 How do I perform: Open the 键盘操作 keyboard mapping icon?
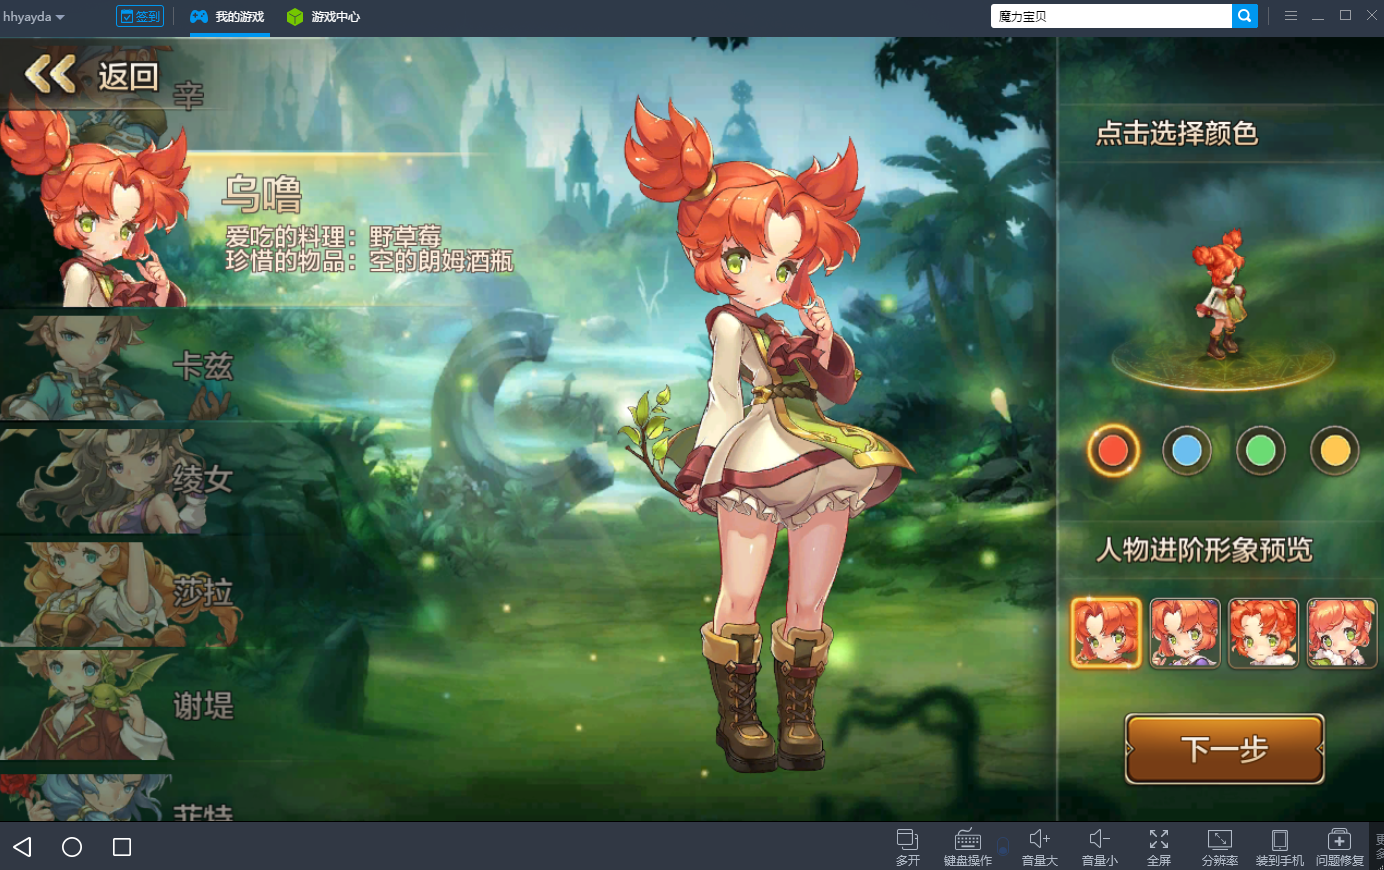968,846
